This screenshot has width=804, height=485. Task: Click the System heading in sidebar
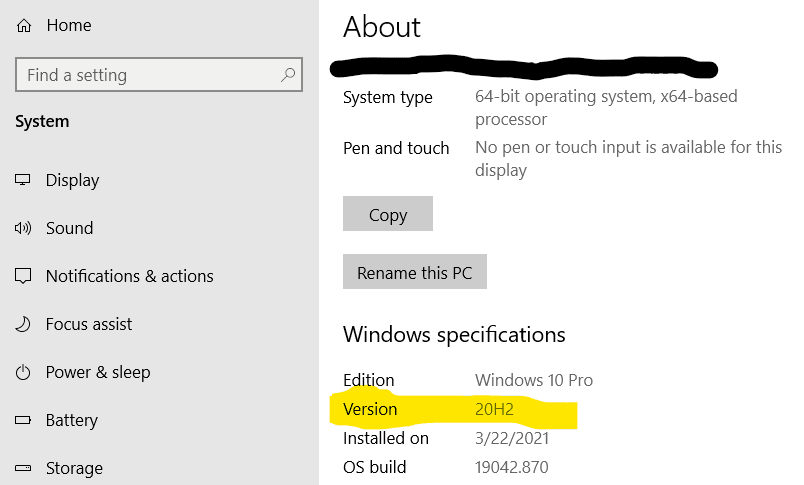click(42, 122)
